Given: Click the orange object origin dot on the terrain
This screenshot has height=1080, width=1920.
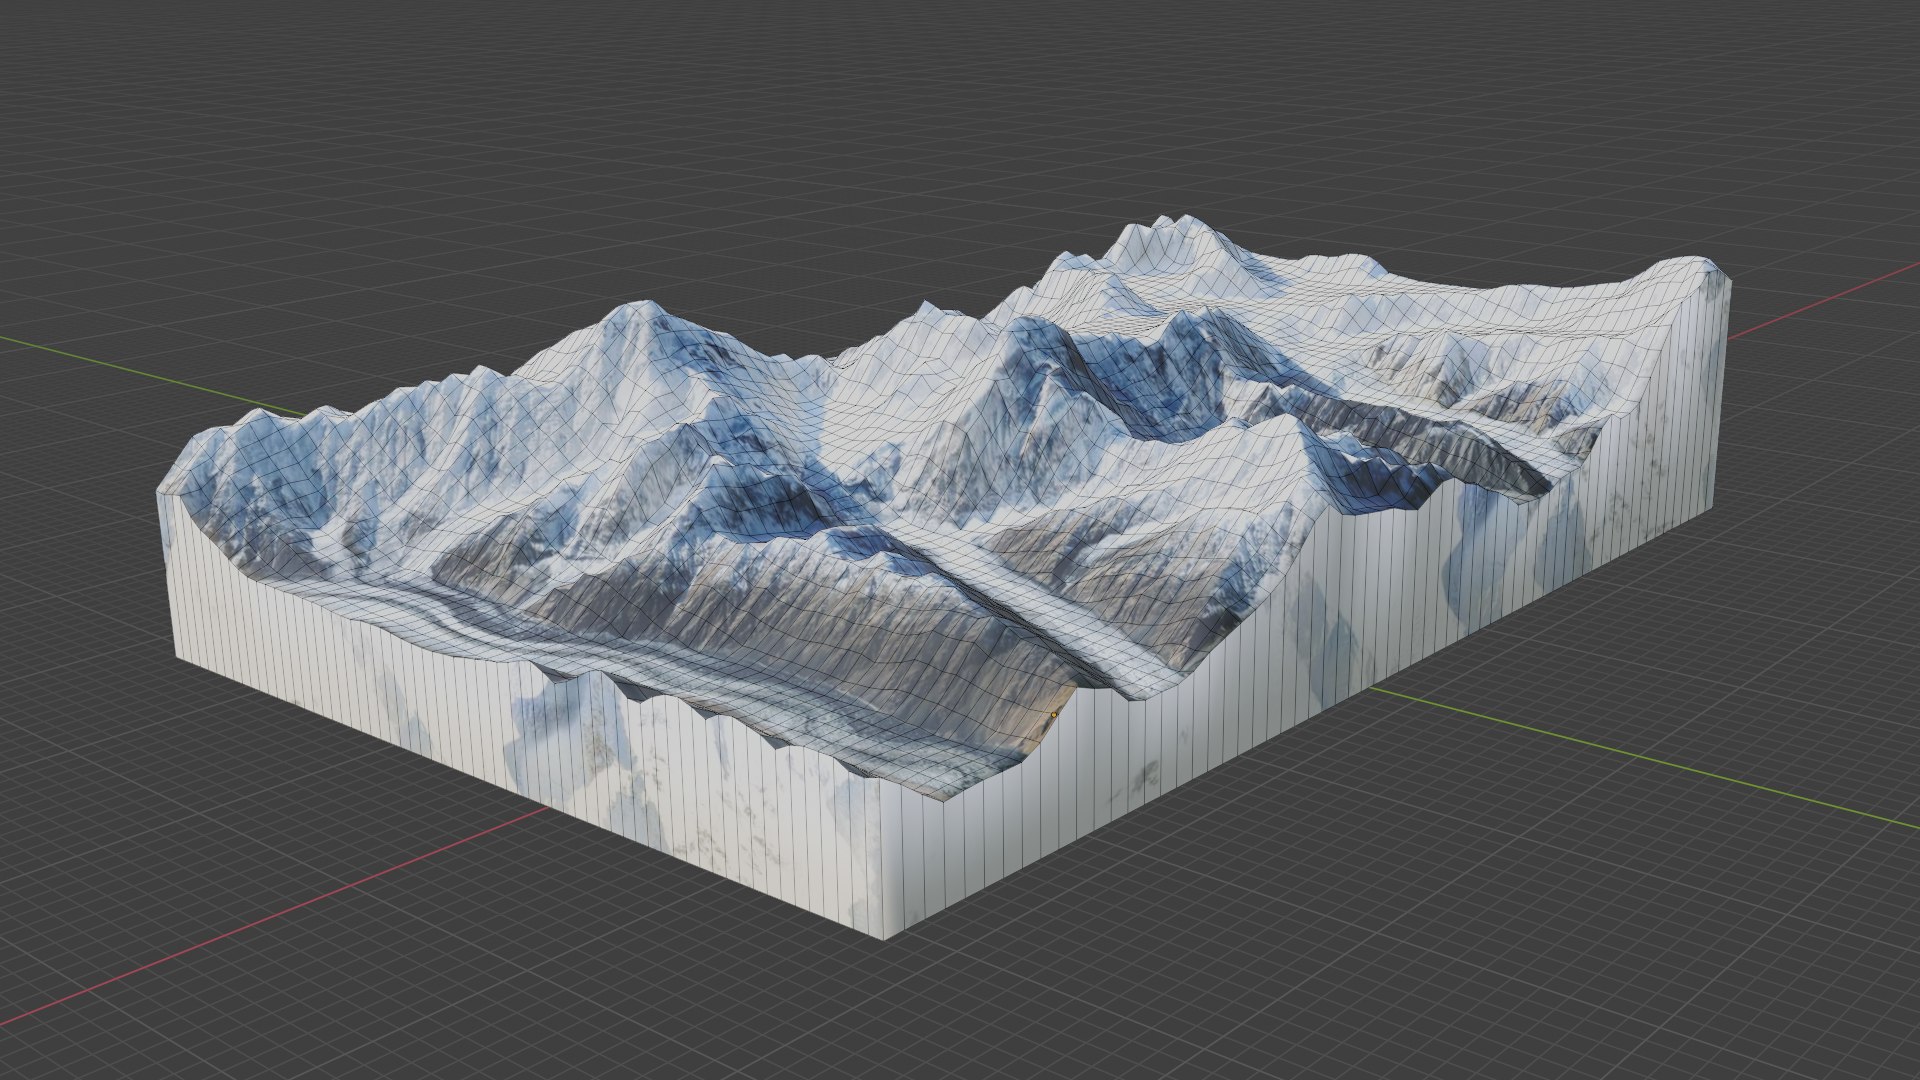Looking at the screenshot, I should [x=1054, y=715].
